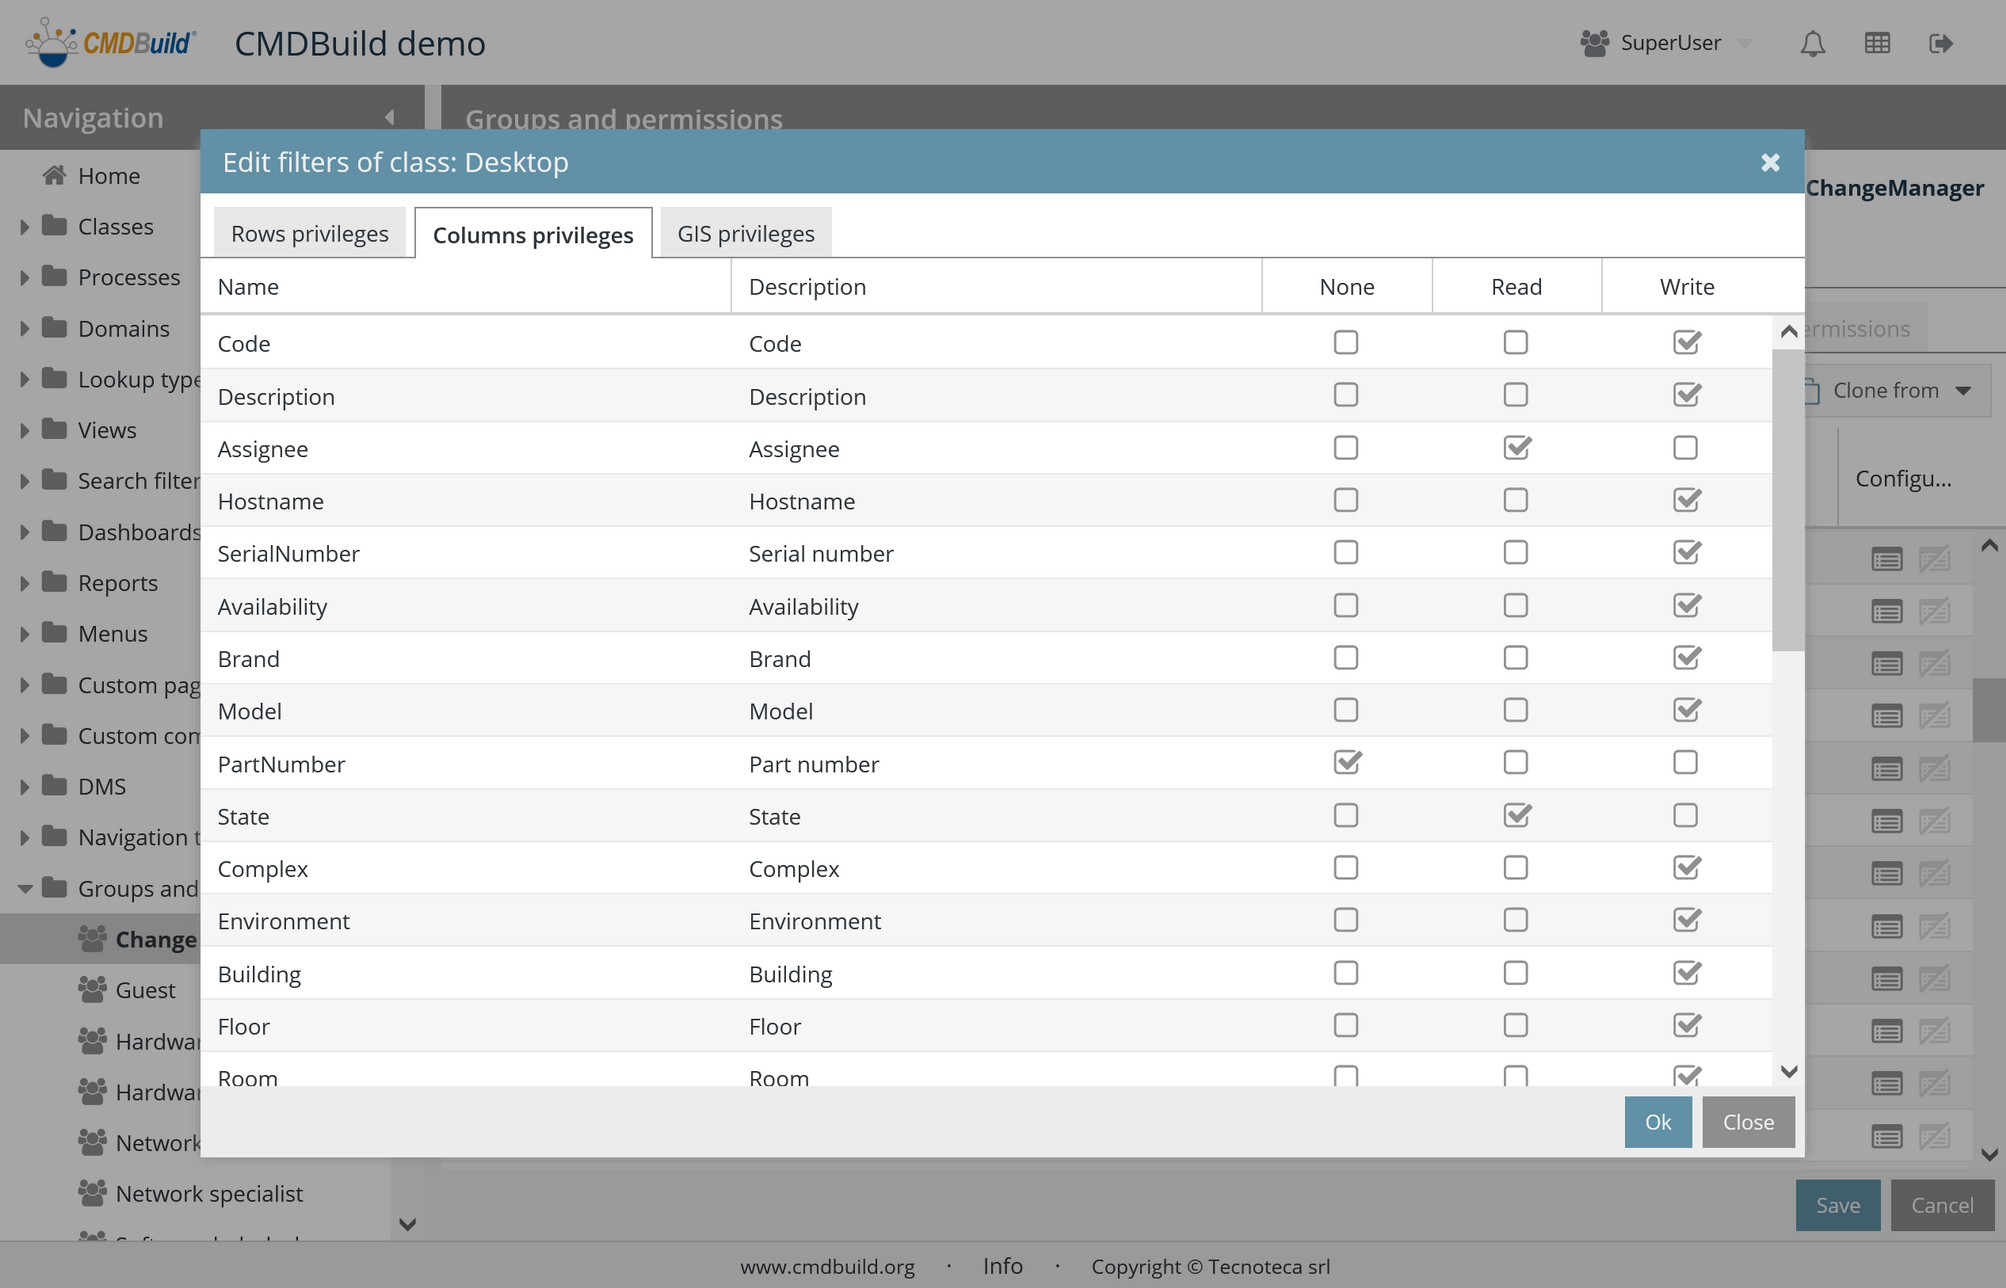Click the SuperUser group icon
Viewport: 2006px width, 1288px height.
coord(1594,44)
